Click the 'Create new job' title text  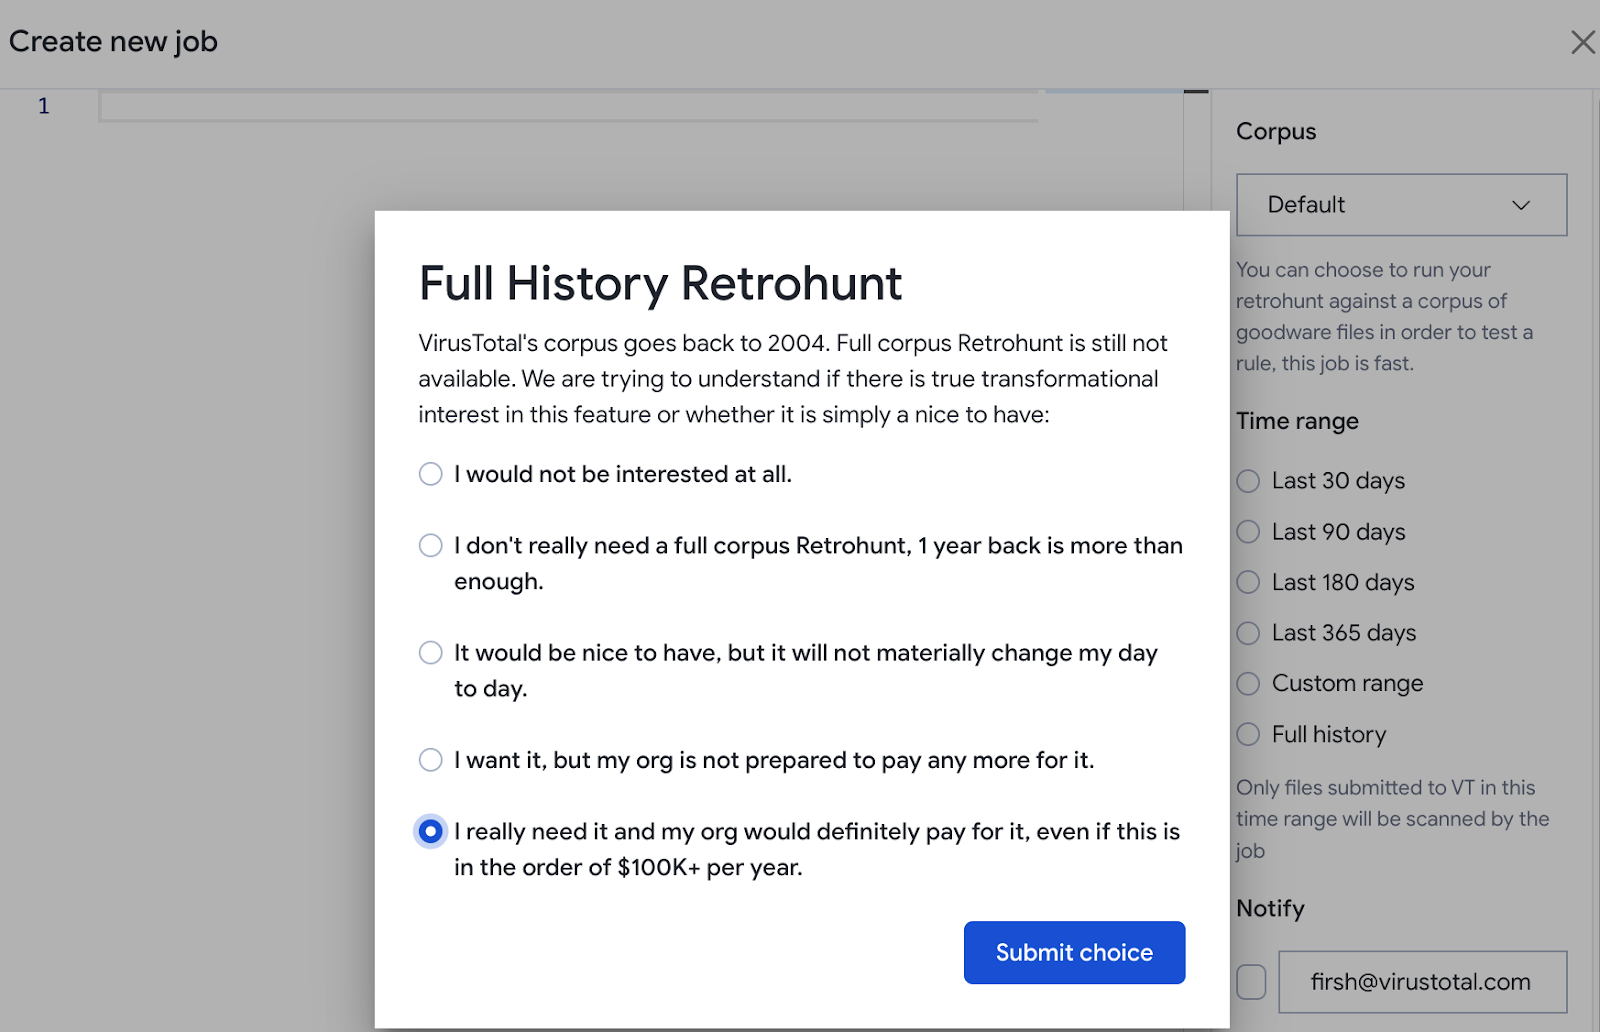pos(113,42)
